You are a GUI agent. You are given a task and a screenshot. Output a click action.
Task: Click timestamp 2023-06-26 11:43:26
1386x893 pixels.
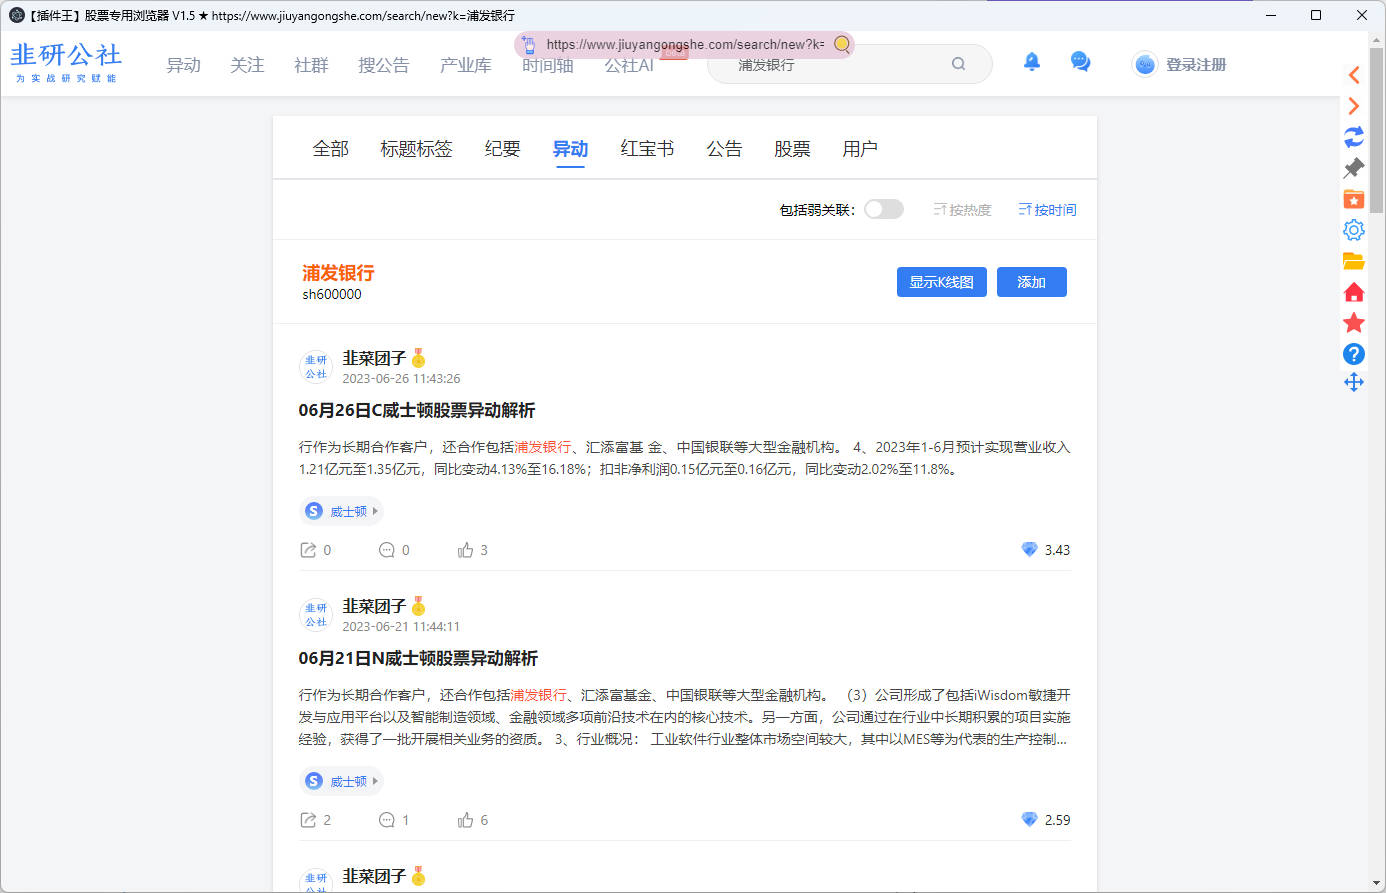coord(401,379)
